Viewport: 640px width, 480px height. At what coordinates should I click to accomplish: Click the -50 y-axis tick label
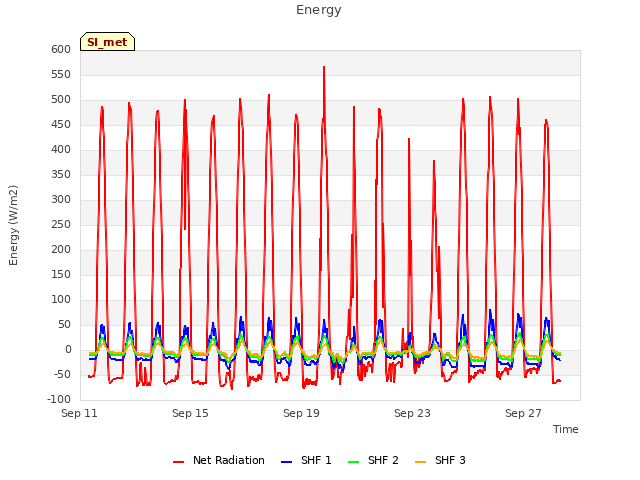pos(63,375)
